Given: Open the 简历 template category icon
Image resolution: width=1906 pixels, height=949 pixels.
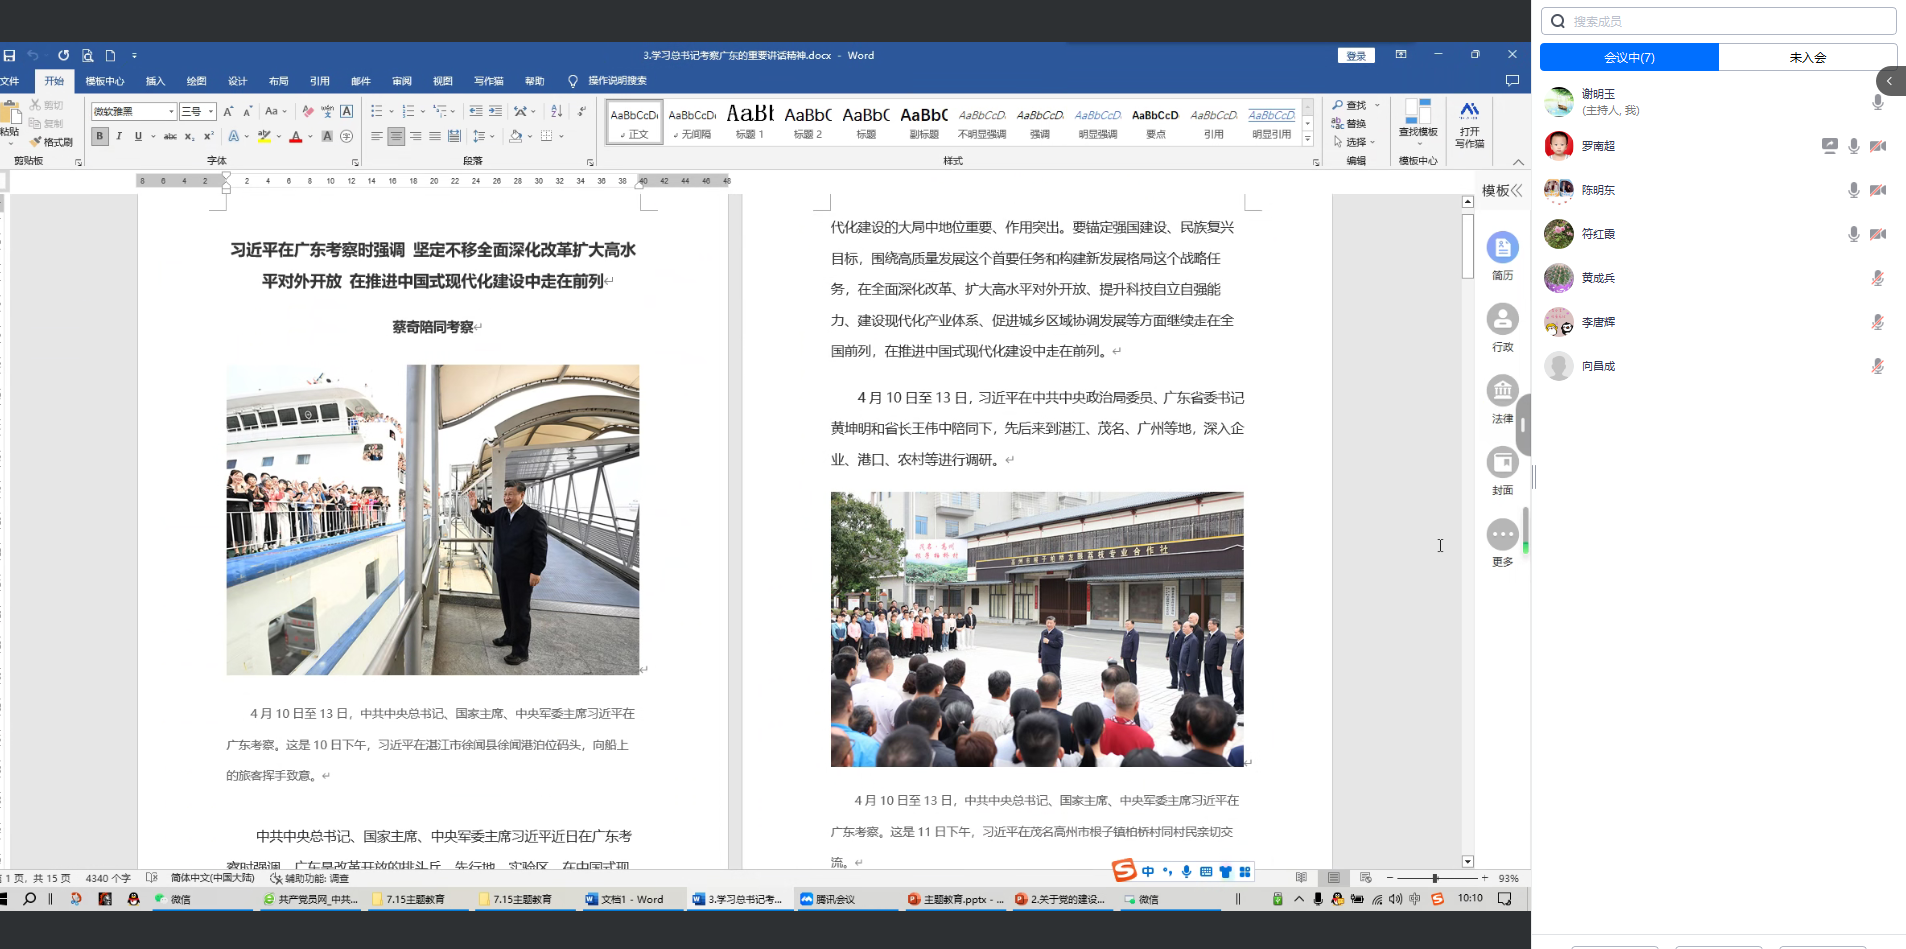Looking at the screenshot, I should (x=1502, y=247).
